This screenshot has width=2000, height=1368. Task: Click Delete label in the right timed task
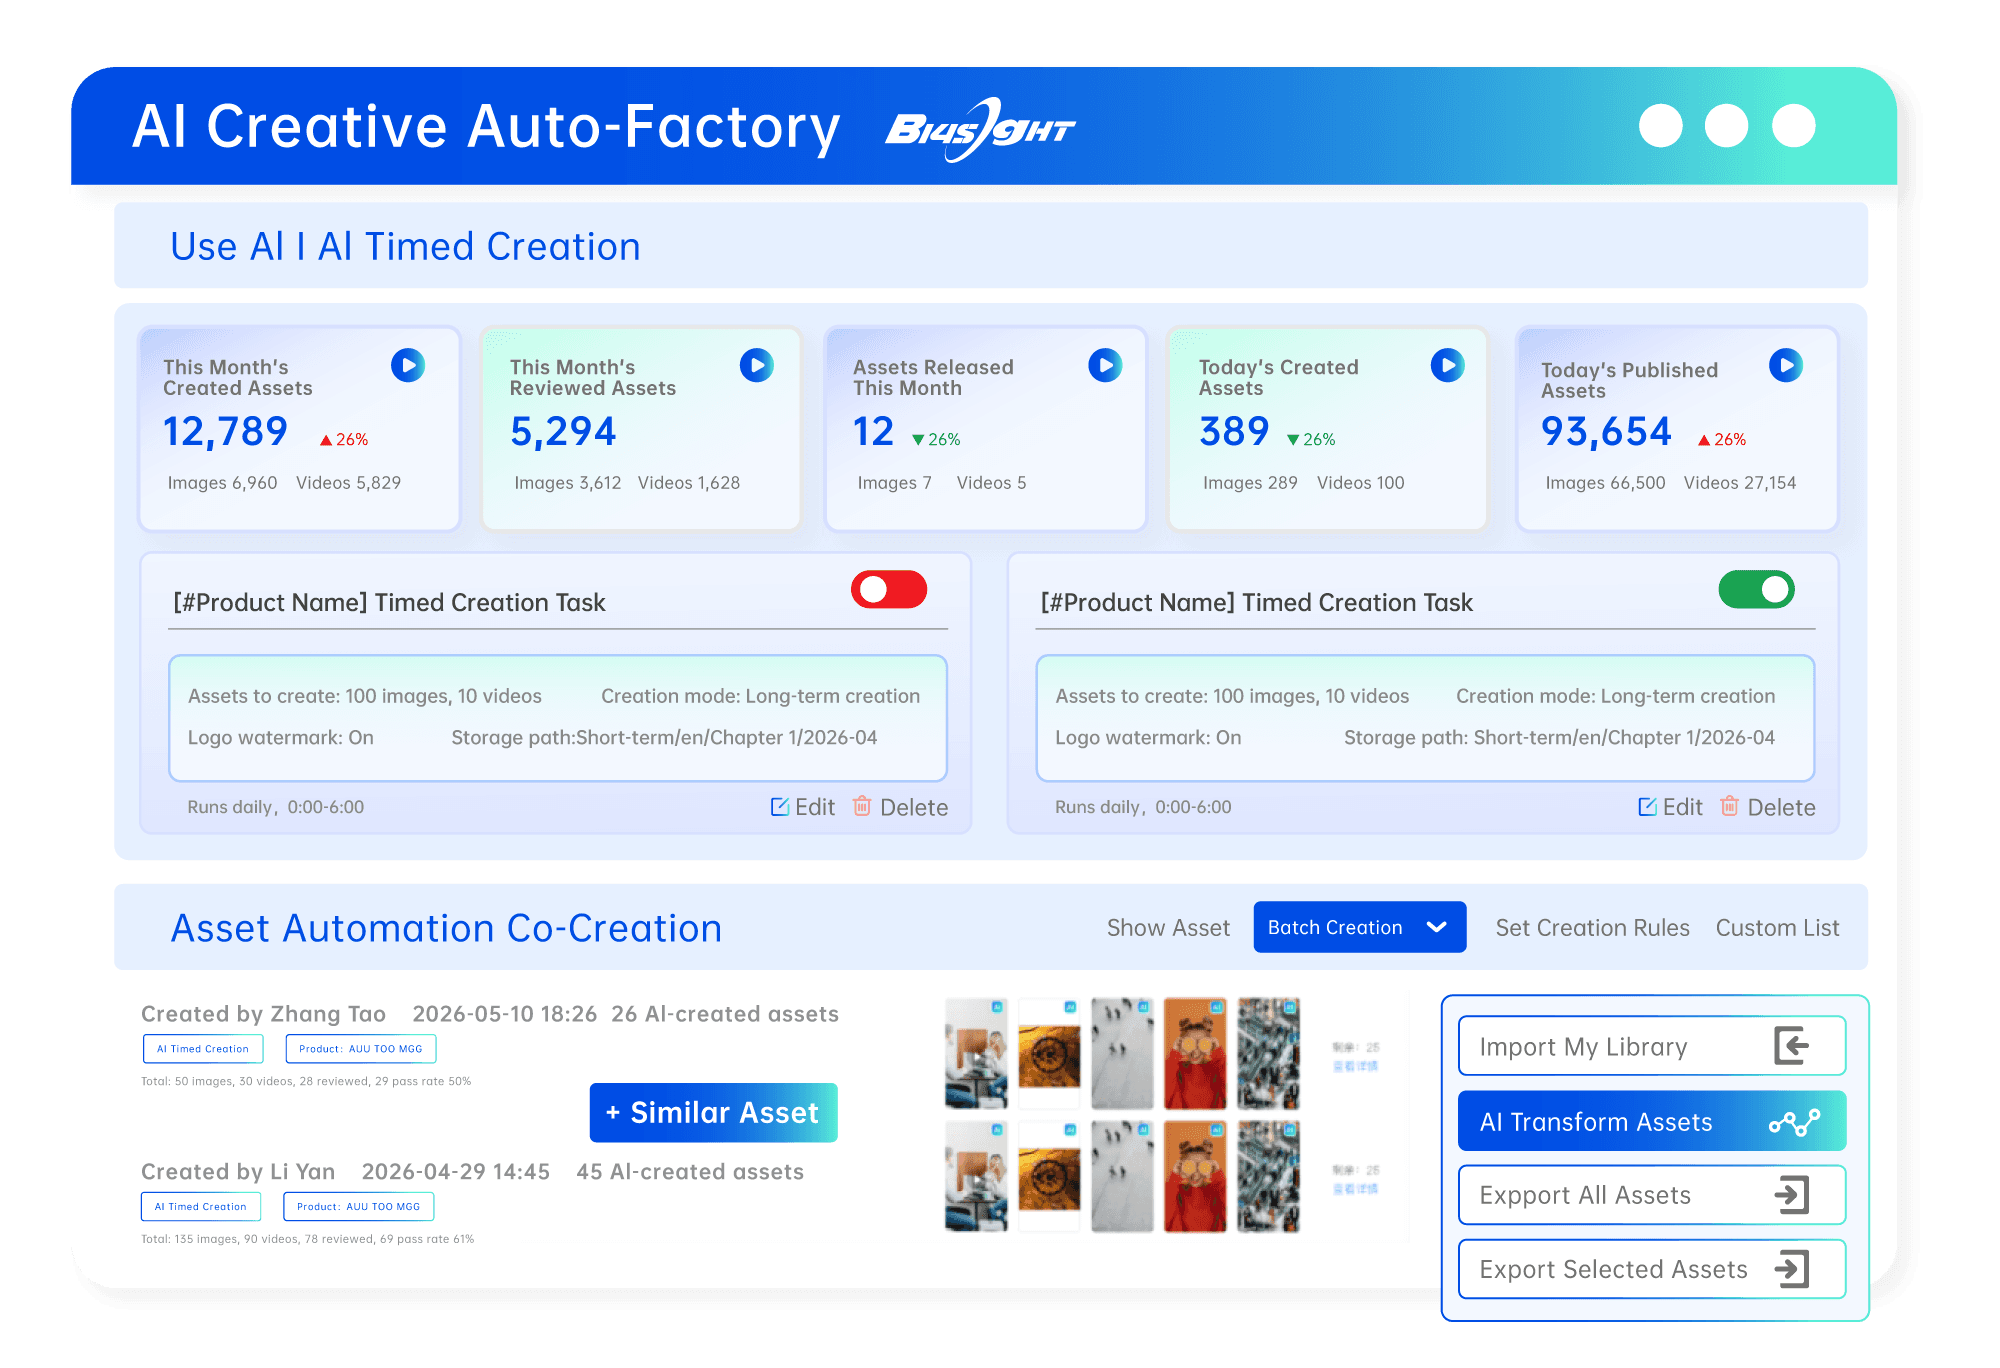coord(1781,807)
